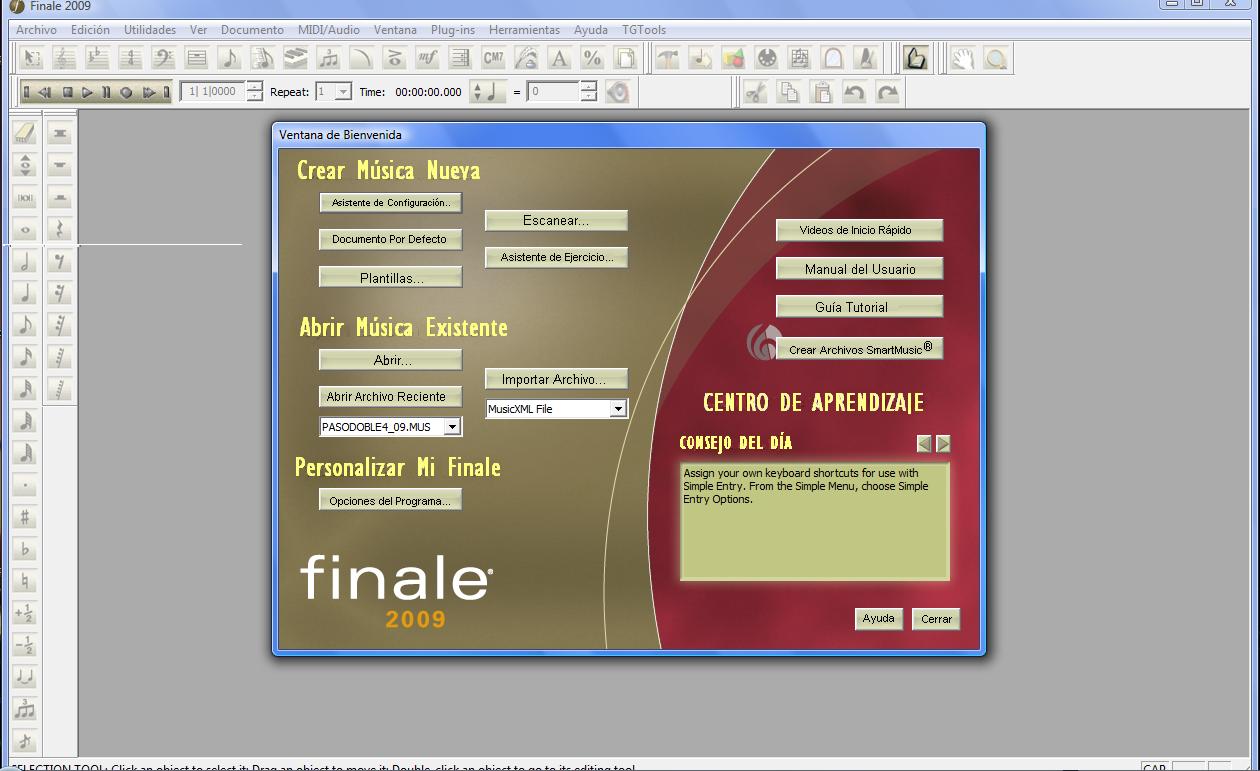Open the recent file PASODOBLE4_09.MUS dropdown
Image resolution: width=1260 pixels, height=771 pixels.
coord(452,427)
